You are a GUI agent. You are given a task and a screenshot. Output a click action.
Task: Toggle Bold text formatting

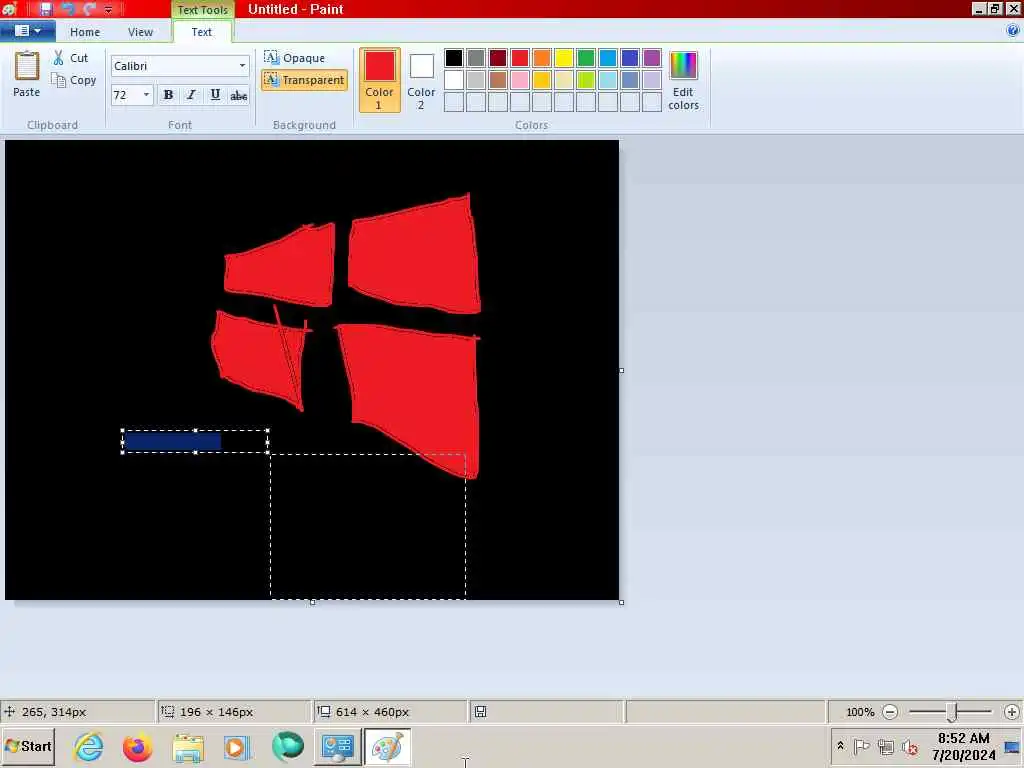point(168,95)
